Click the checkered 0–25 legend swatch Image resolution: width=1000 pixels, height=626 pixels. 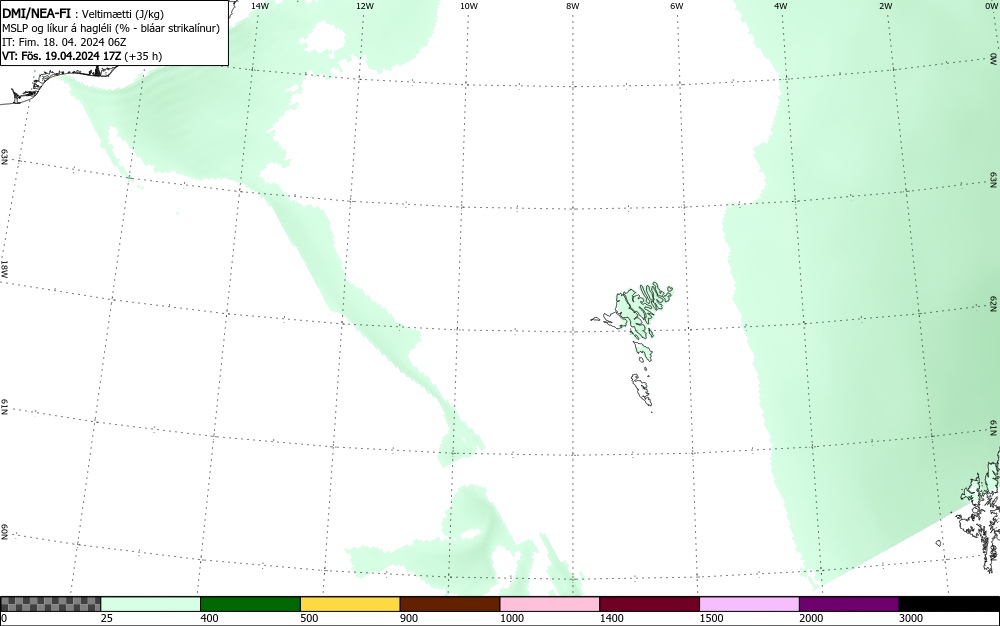[50, 604]
